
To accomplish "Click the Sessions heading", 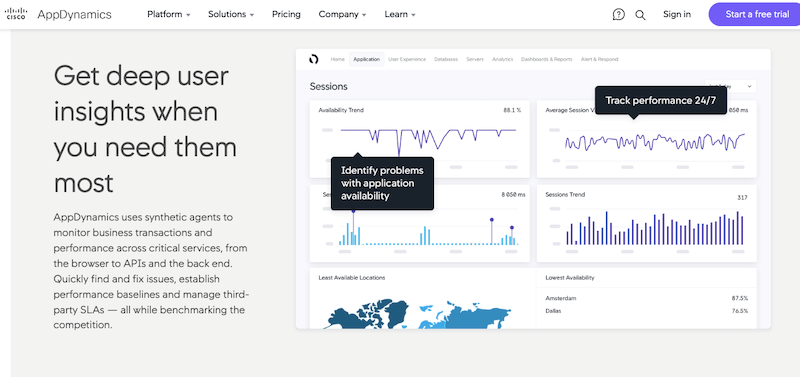I will (x=329, y=86).
